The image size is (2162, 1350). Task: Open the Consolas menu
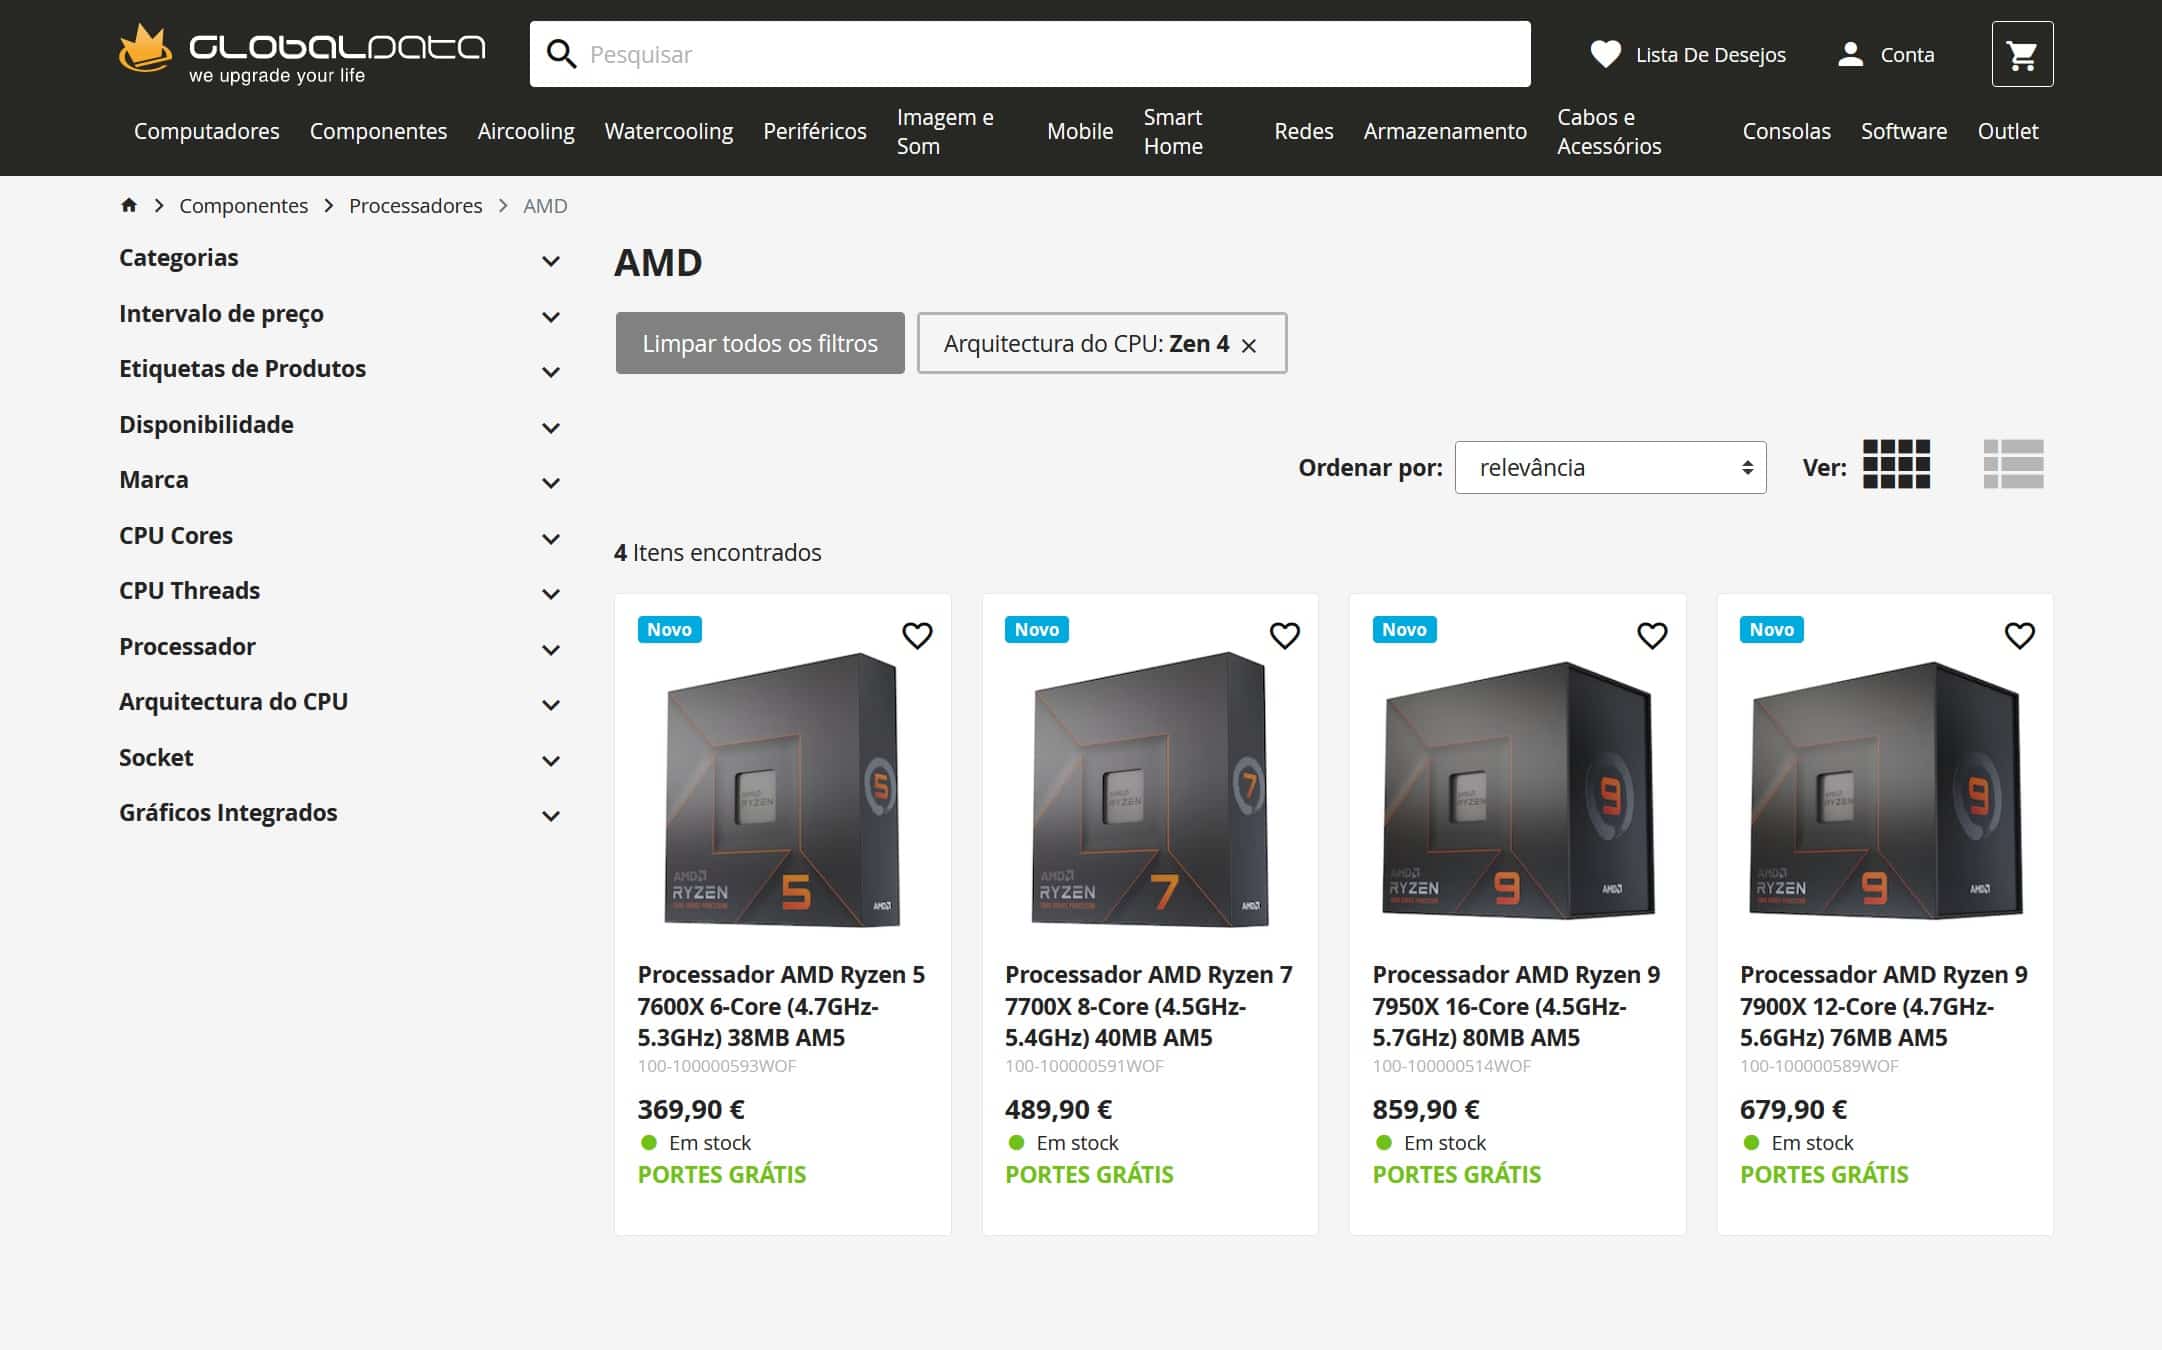pyautogui.click(x=1786, y=131)
